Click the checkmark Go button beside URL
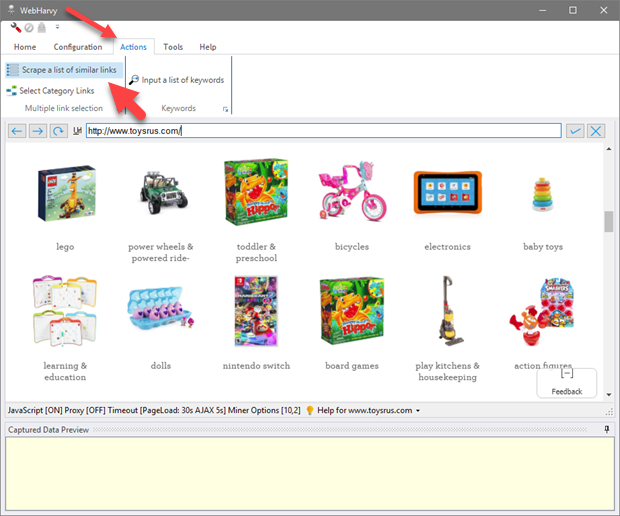This screenshot has width=620, height=516. tap(575, 131)
